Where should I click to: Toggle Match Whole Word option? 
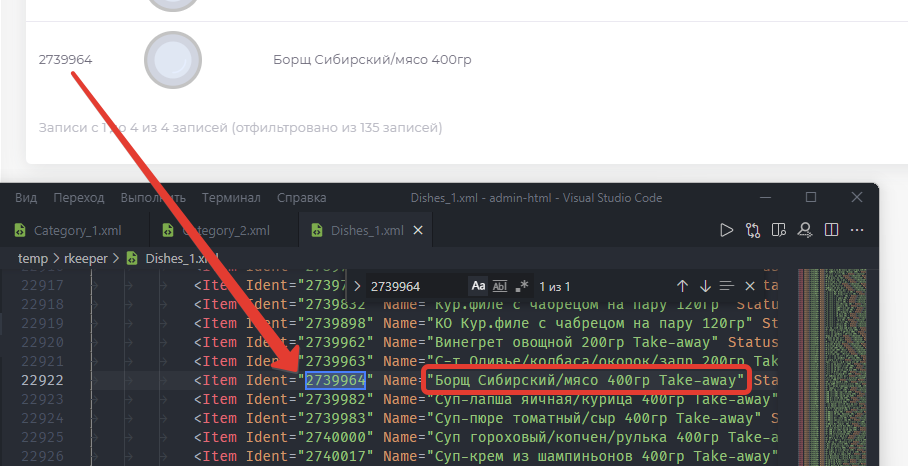(x=500, y=287)
